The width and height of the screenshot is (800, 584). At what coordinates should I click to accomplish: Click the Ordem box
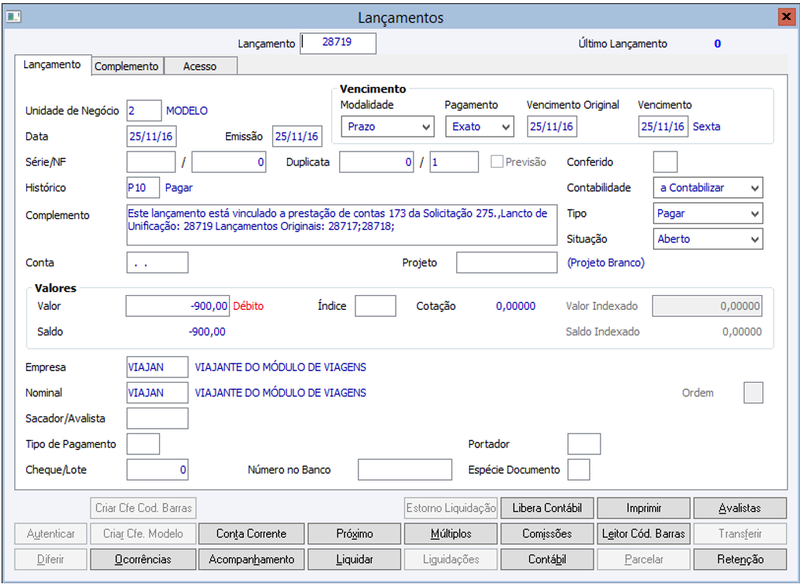[753, 393]
